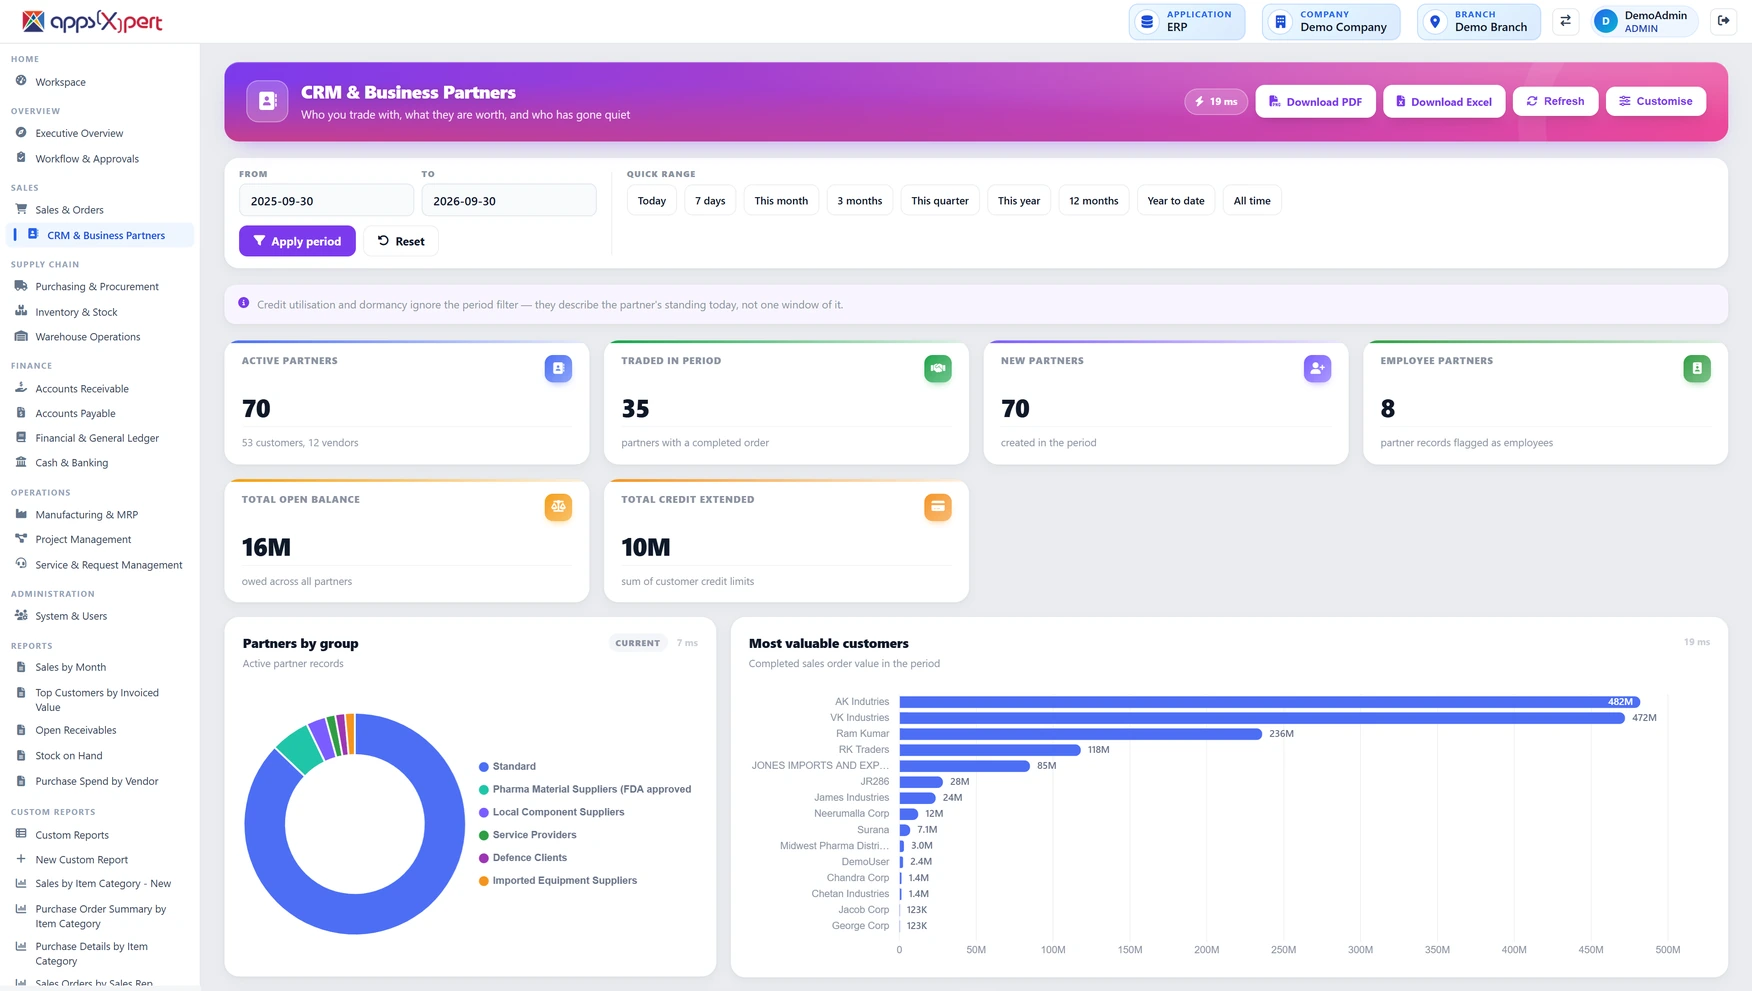Open the Branch Demo Branch selector
Viewport: 1752px width, 991px height.
tap(1479, 21)
